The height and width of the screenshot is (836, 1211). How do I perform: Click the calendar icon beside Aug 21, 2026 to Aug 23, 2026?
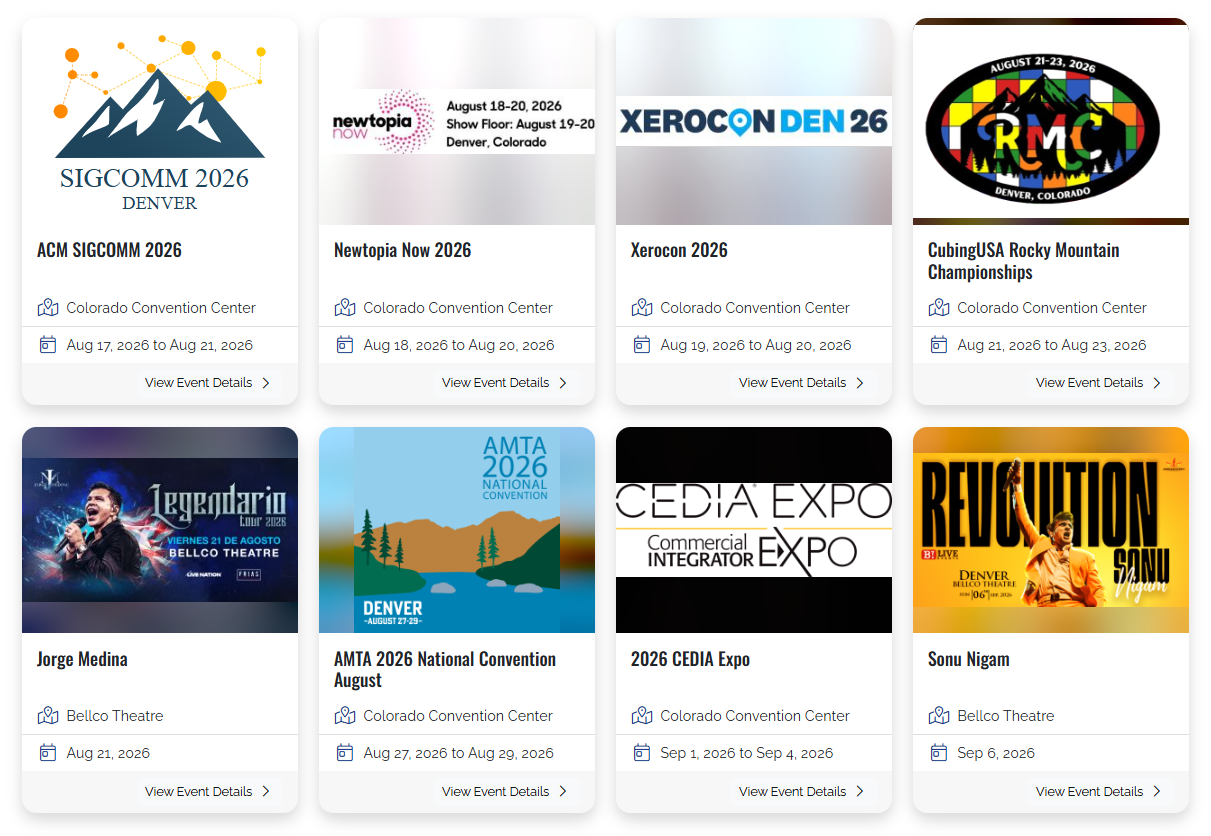(939, 345)
